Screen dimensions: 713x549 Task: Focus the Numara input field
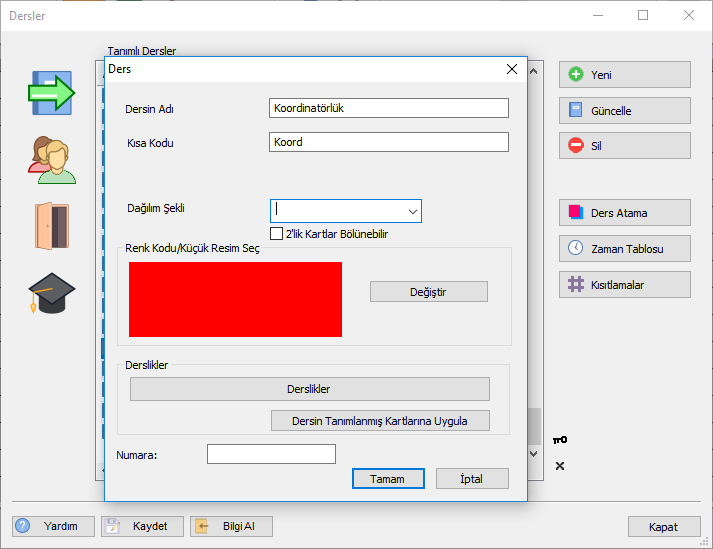pyautogui.click(x=271, y=454)
